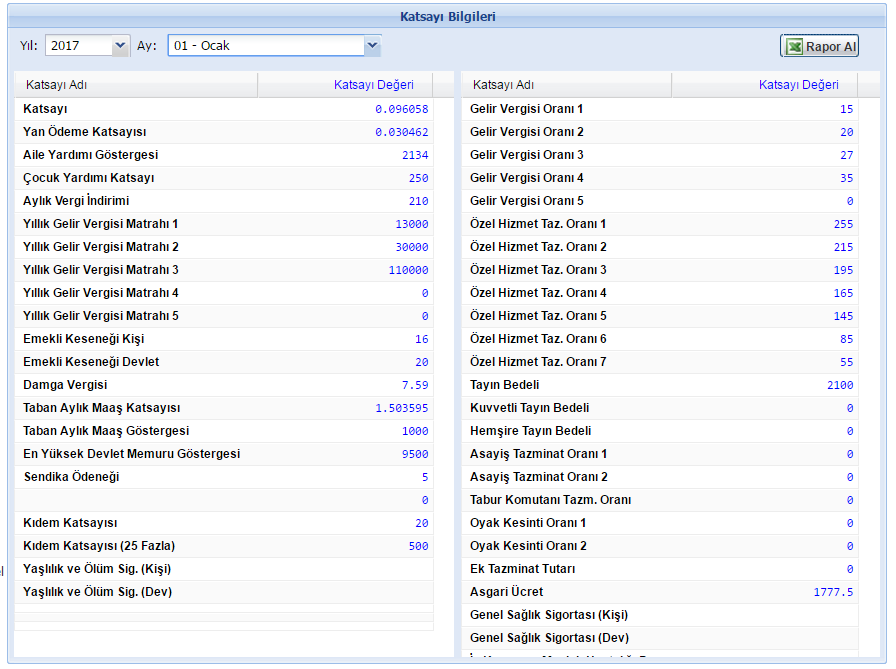Click Özel Hizmet Taz. Oranı 1 value
896x669 pixels.
842,224
